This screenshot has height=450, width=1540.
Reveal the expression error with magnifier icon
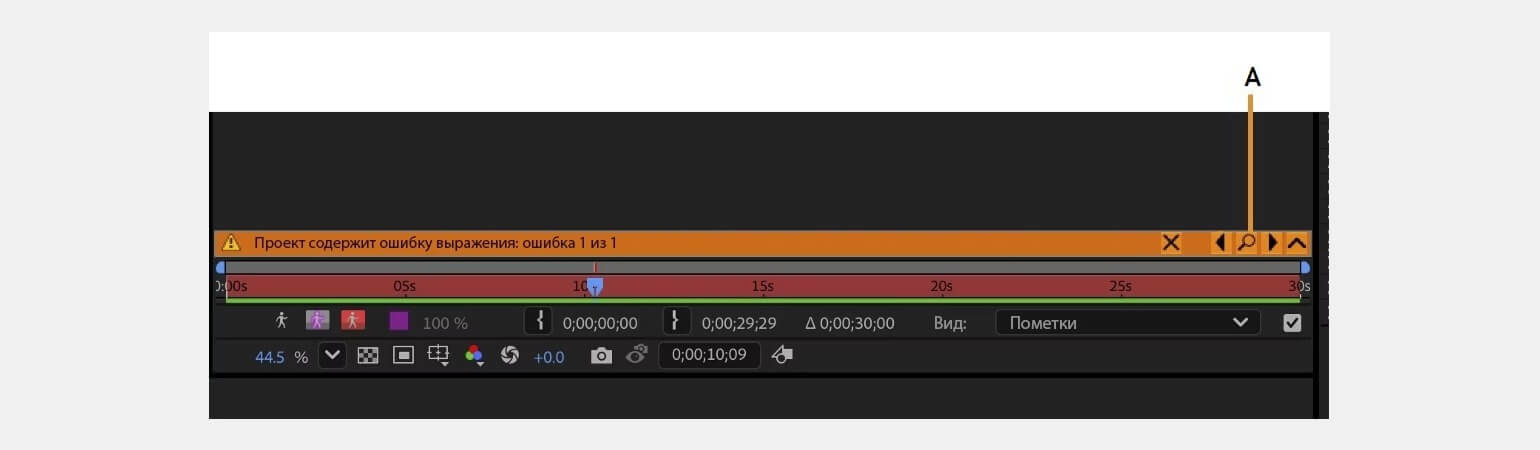(1247, 243)
